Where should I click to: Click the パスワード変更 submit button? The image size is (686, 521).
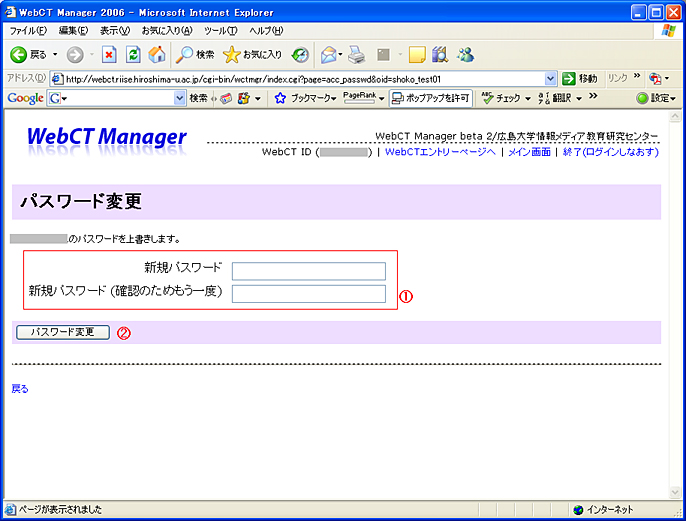(63, 332)
